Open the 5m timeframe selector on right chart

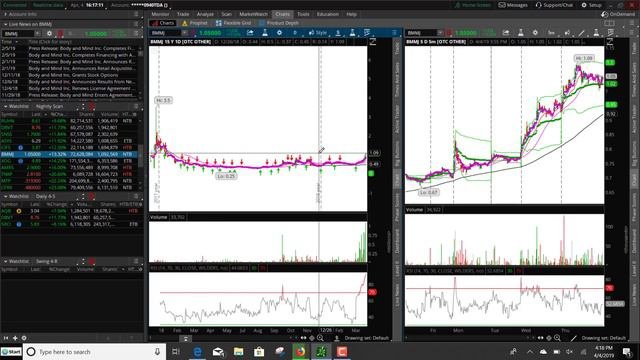[x=551, y=33]
